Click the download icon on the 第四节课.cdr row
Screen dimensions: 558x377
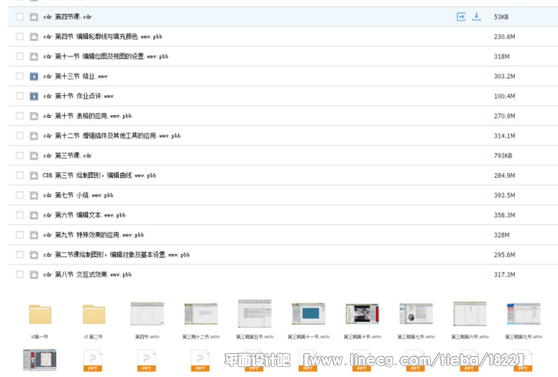click(476, 17)
